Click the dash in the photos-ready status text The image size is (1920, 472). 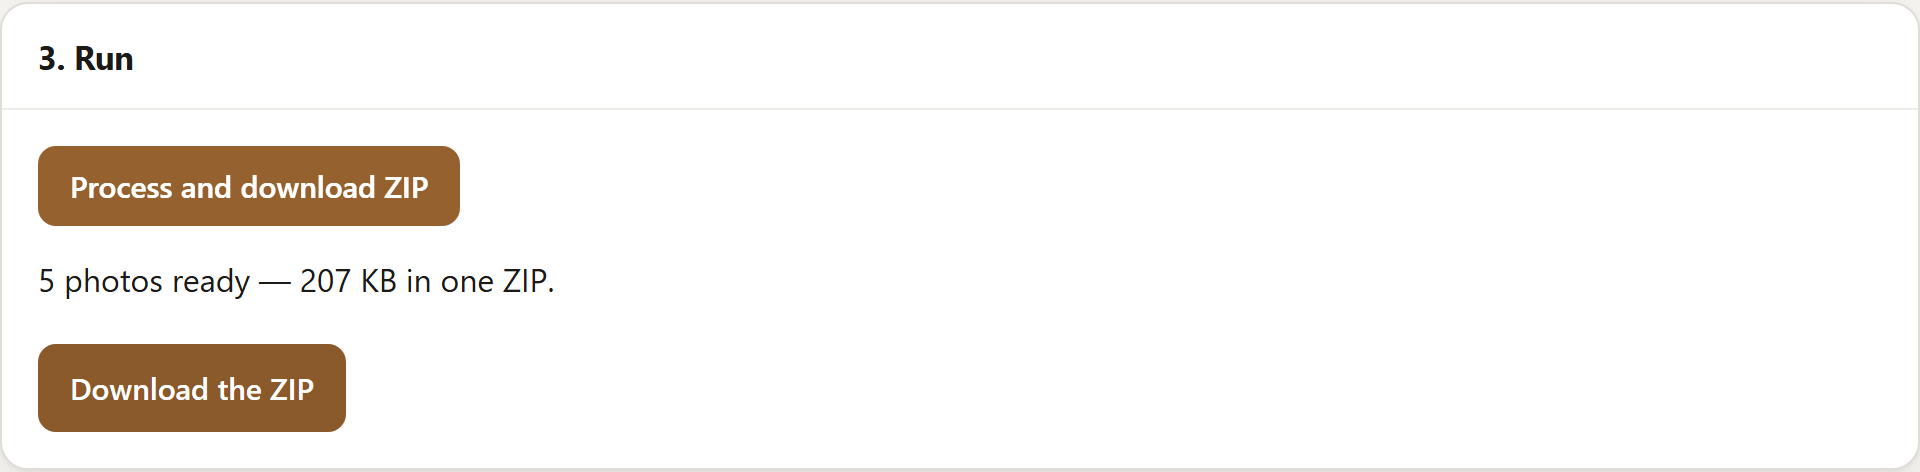[x=275, y=283]
